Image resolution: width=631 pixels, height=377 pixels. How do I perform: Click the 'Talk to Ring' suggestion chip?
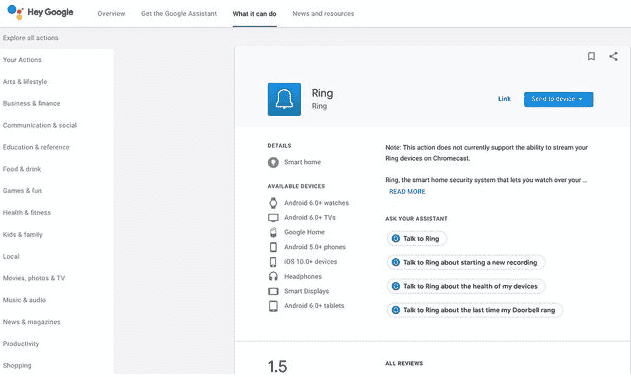coord(417,239)
